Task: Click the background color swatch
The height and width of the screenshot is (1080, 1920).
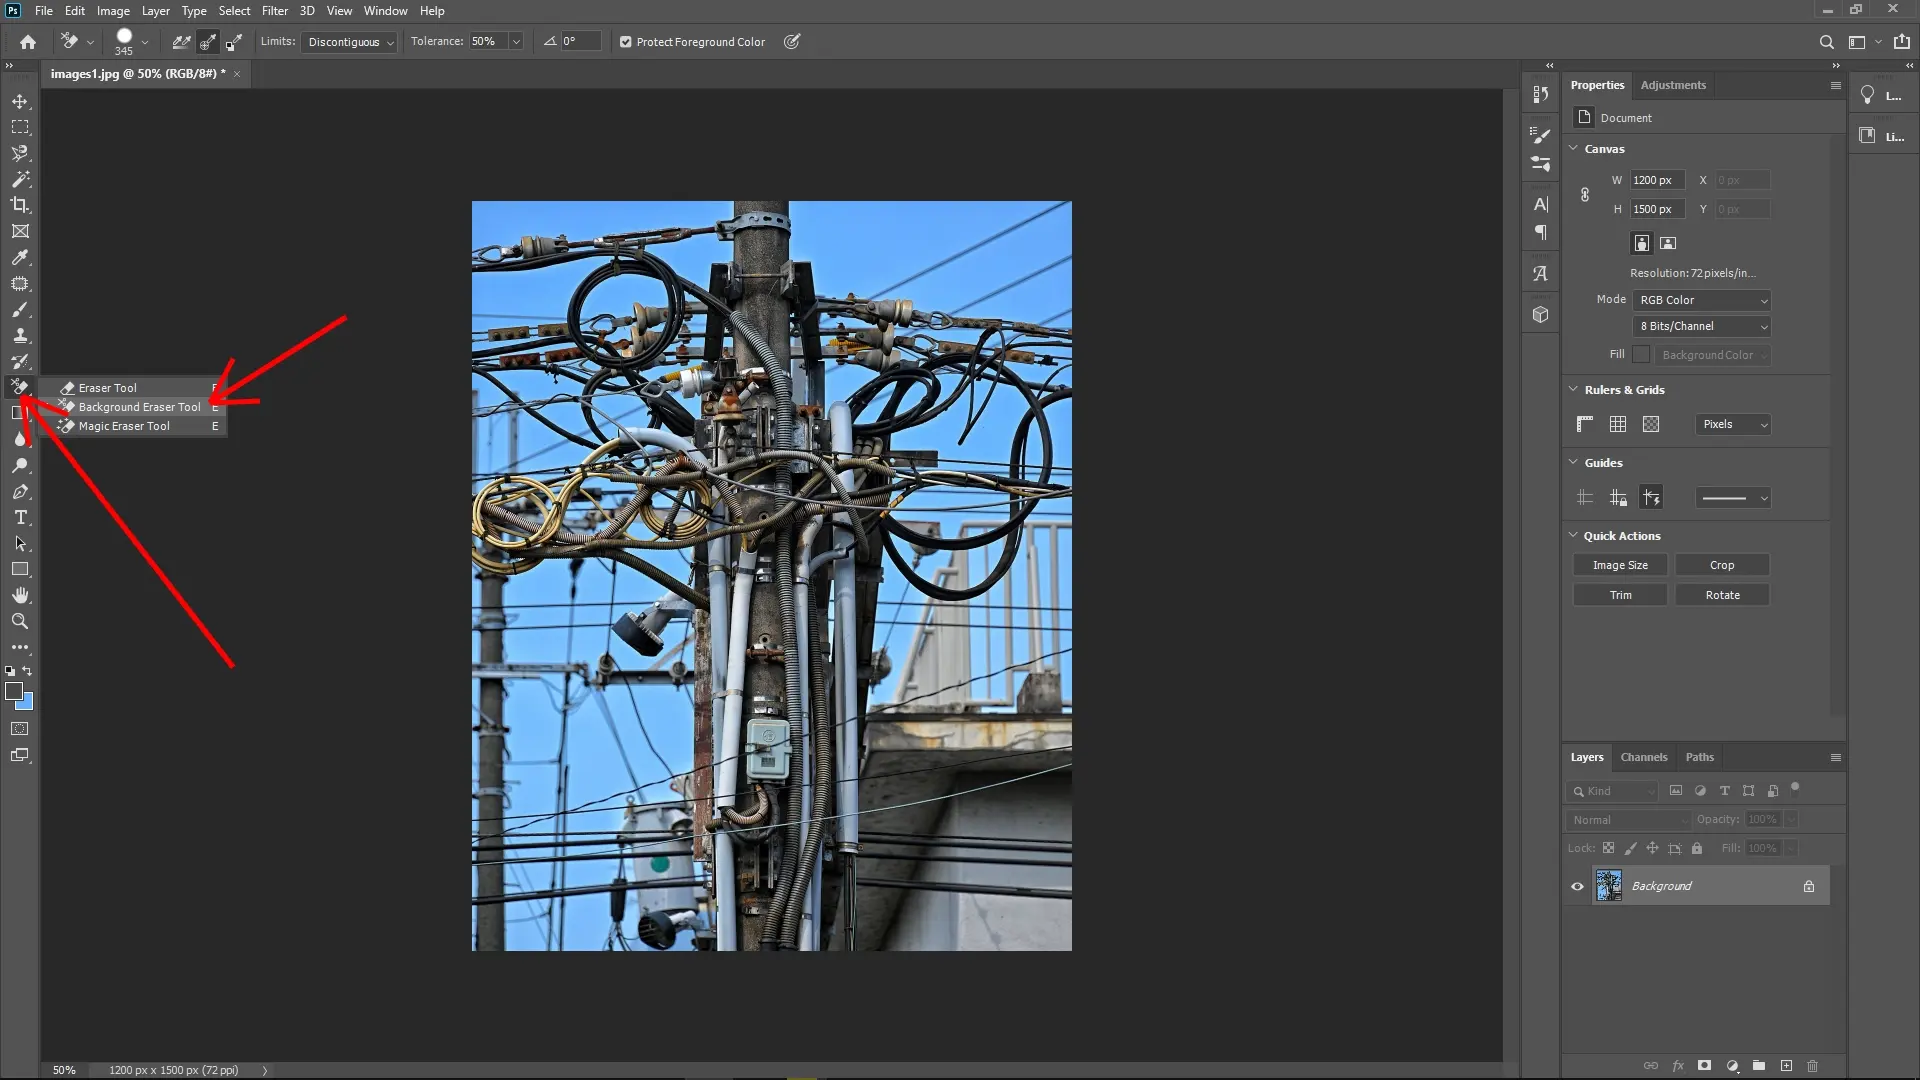Action: 24,700
